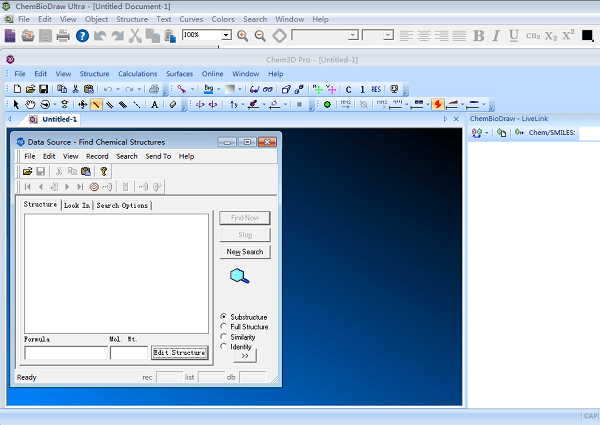Toggle Italic in ChemBioDraw toolbar

(496, 36)
